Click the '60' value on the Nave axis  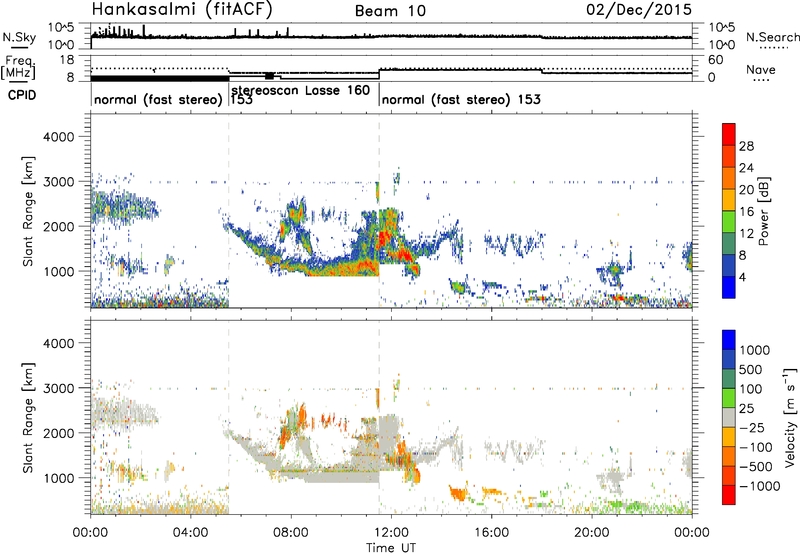coord(715,60)
